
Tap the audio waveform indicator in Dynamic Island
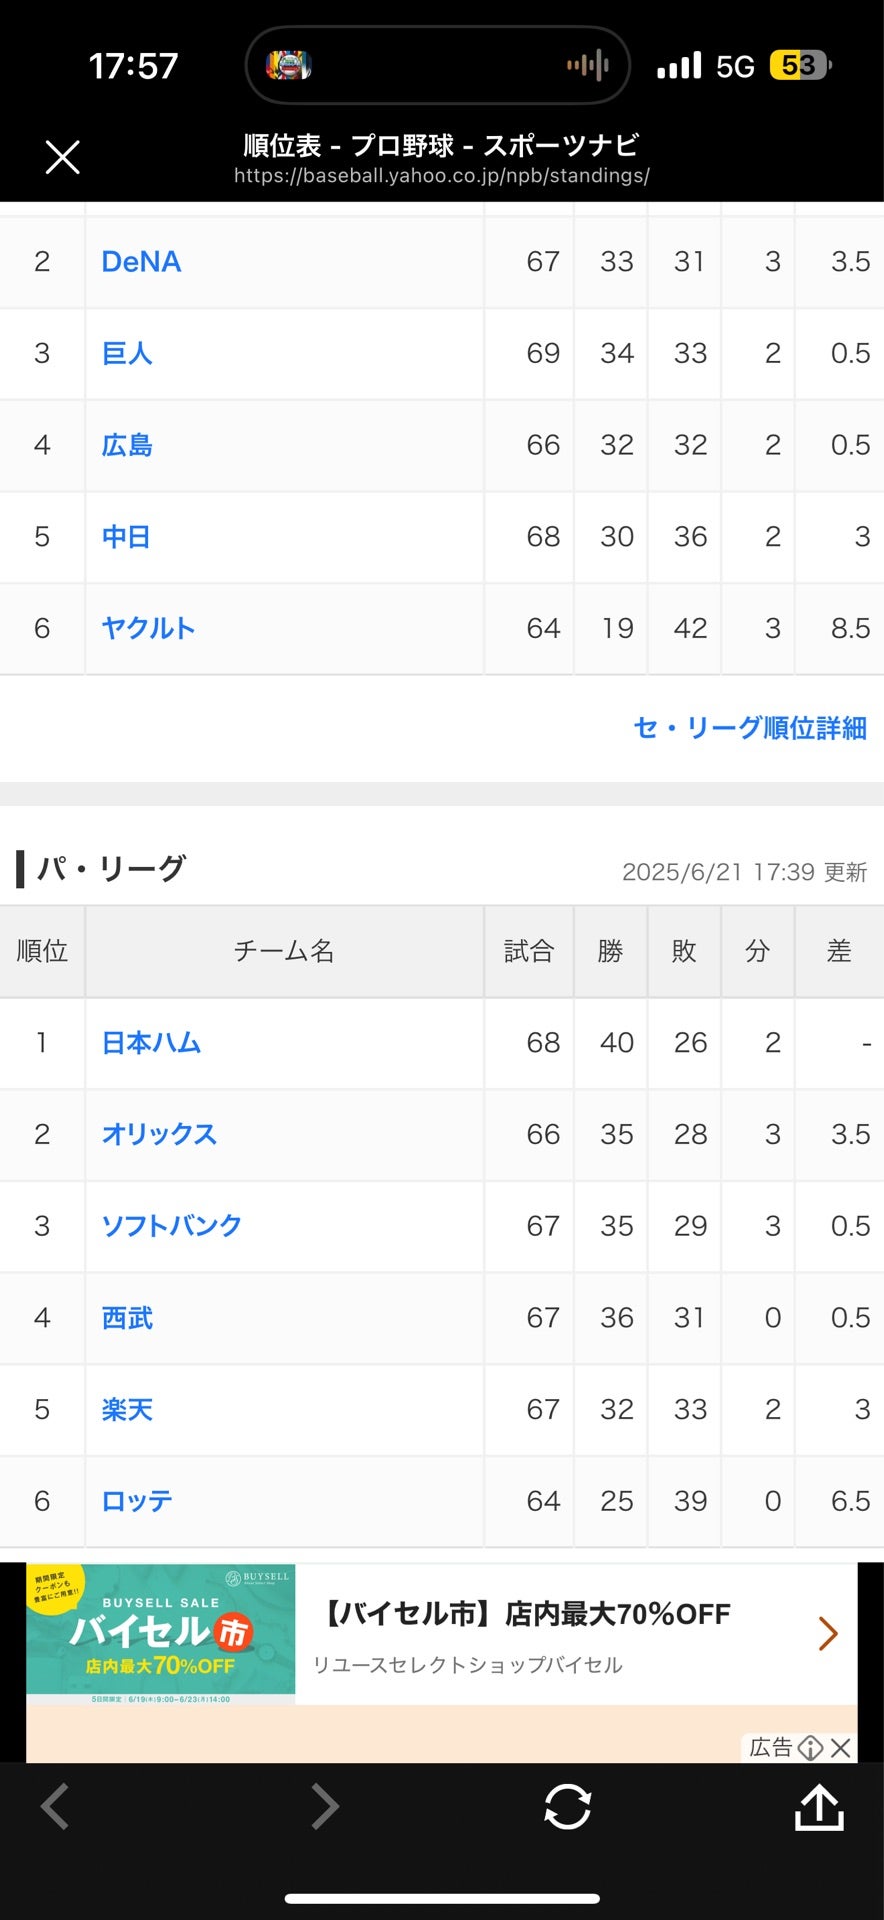click(x=588, y=66)
